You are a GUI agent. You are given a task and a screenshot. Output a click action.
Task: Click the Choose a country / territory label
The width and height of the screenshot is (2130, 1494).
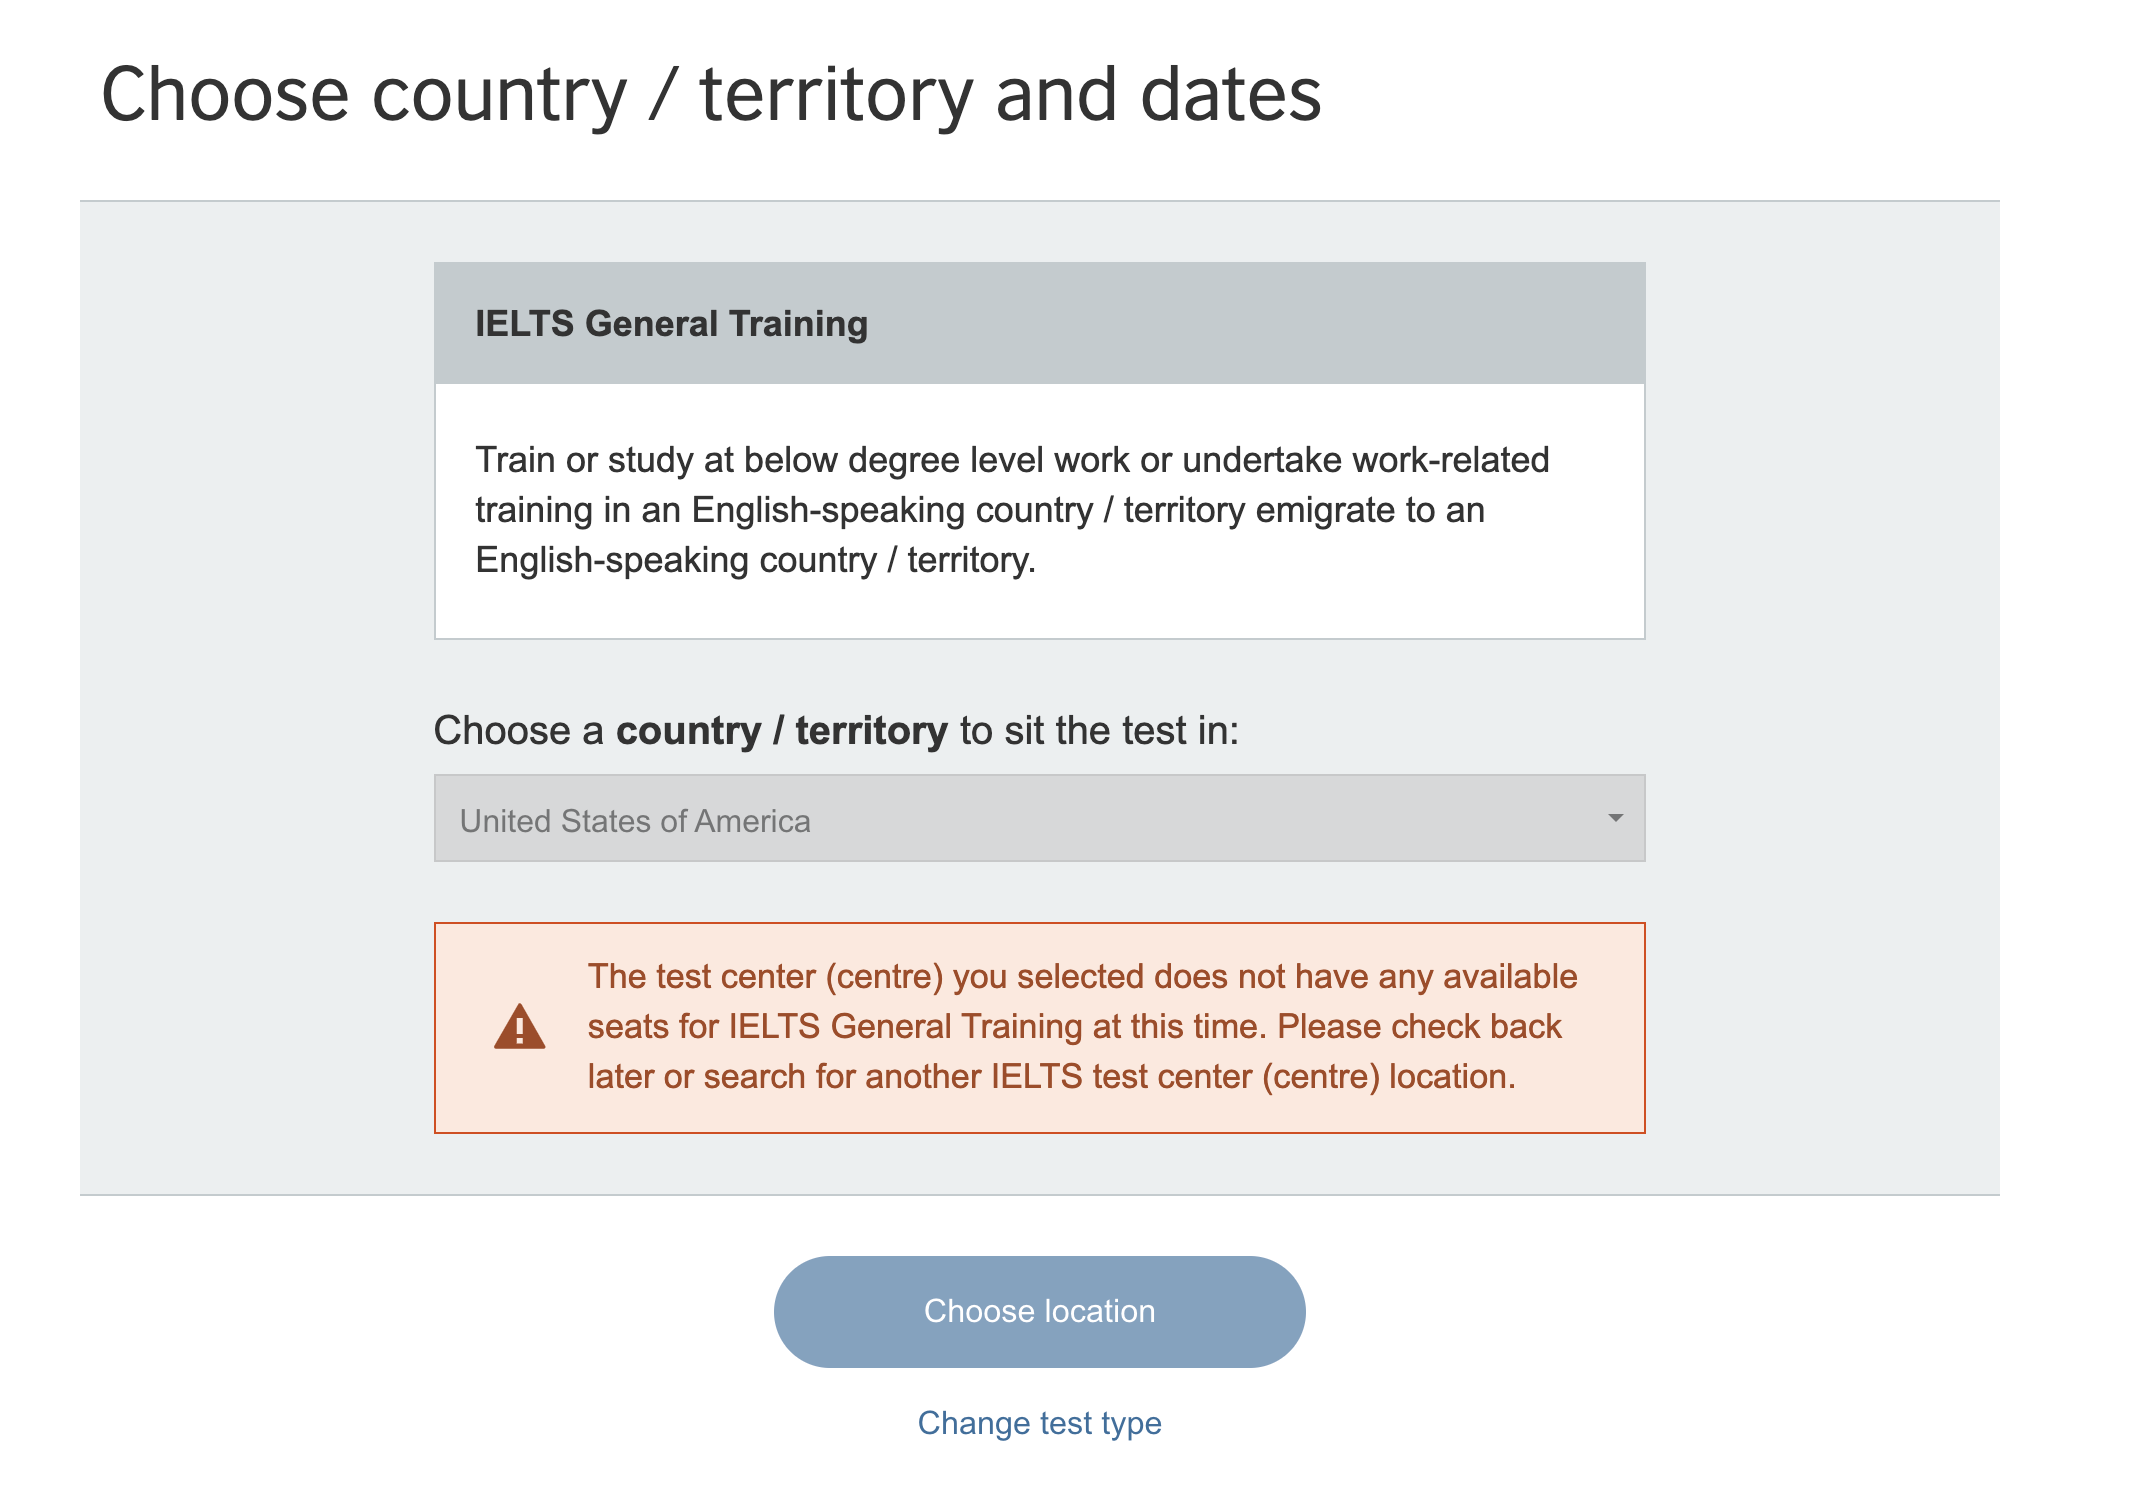(x=835, y=731)
